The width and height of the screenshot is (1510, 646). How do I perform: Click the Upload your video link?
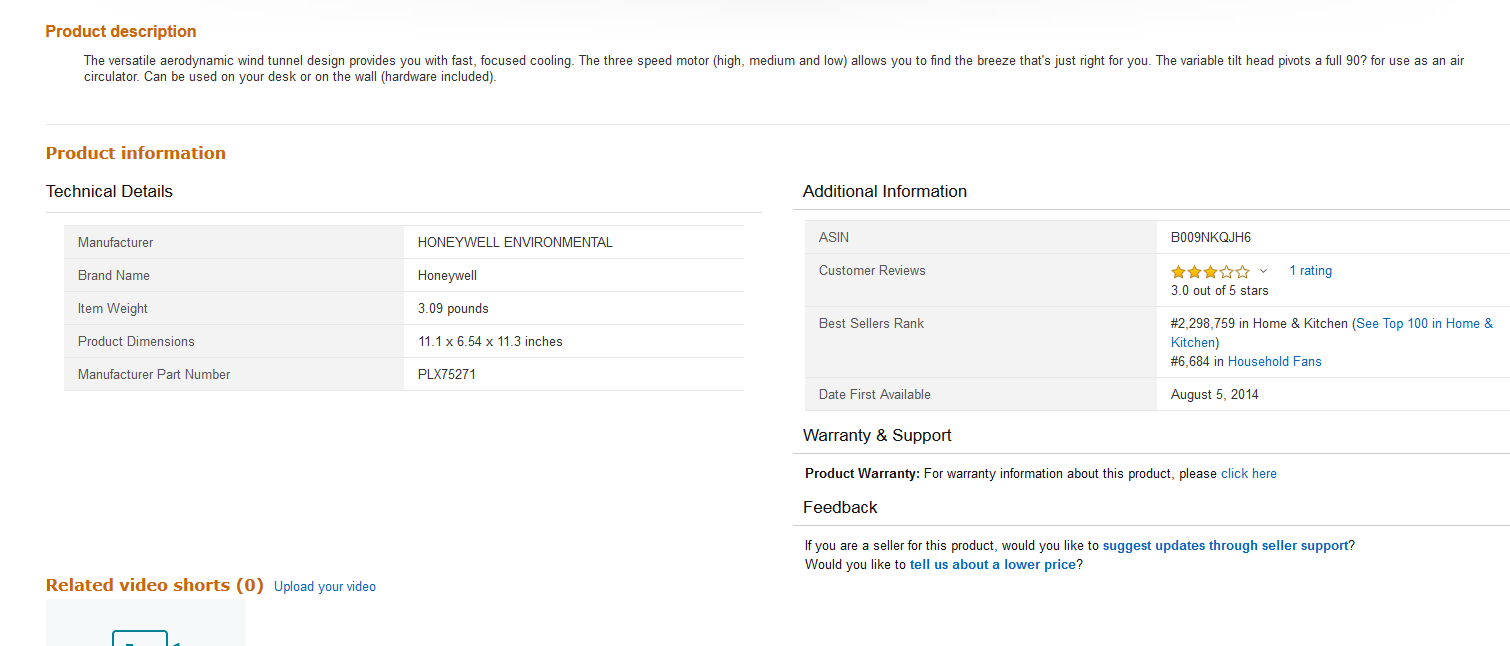[x=325, y=587]
